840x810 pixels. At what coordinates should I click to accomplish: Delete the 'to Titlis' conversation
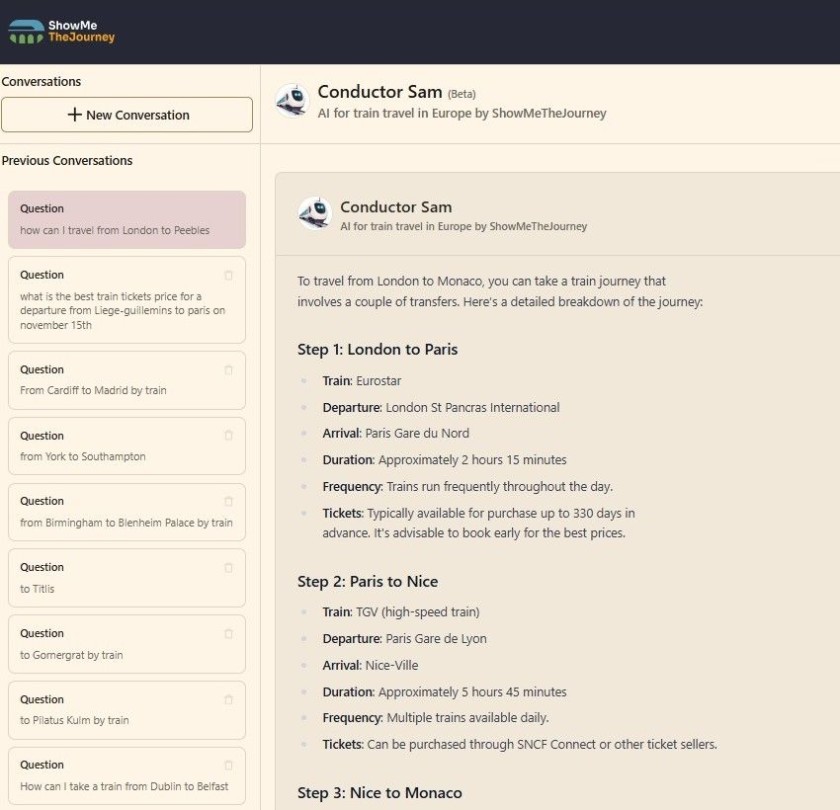pyautogui.click(x=228, y=568)
